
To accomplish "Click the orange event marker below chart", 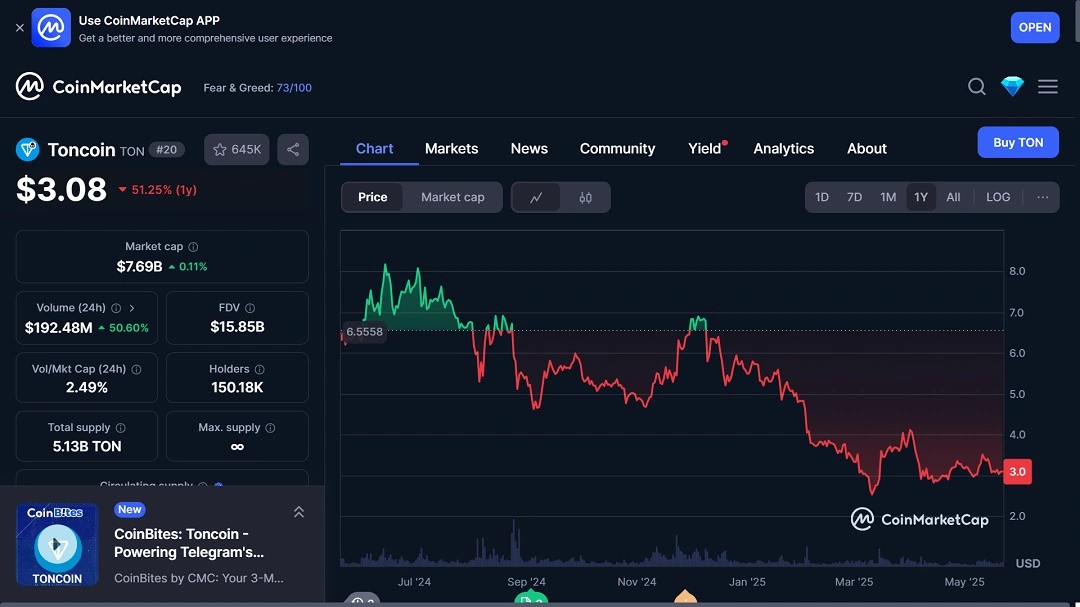I will tap(685, 597).
